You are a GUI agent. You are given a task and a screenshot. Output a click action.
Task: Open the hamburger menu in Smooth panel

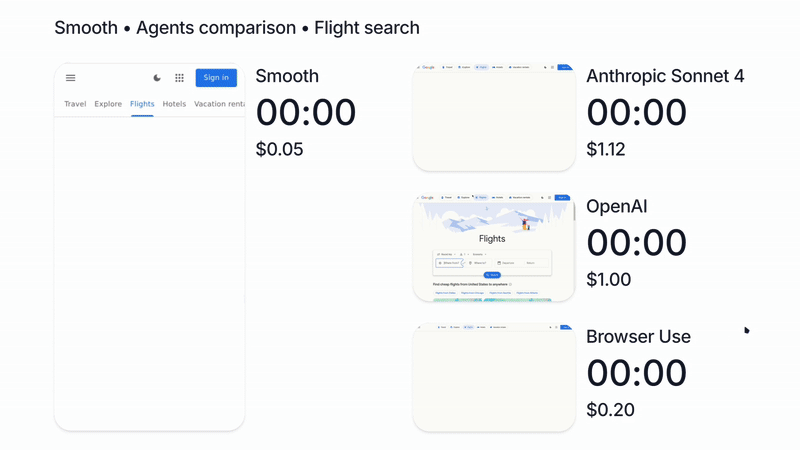(71, 78)
